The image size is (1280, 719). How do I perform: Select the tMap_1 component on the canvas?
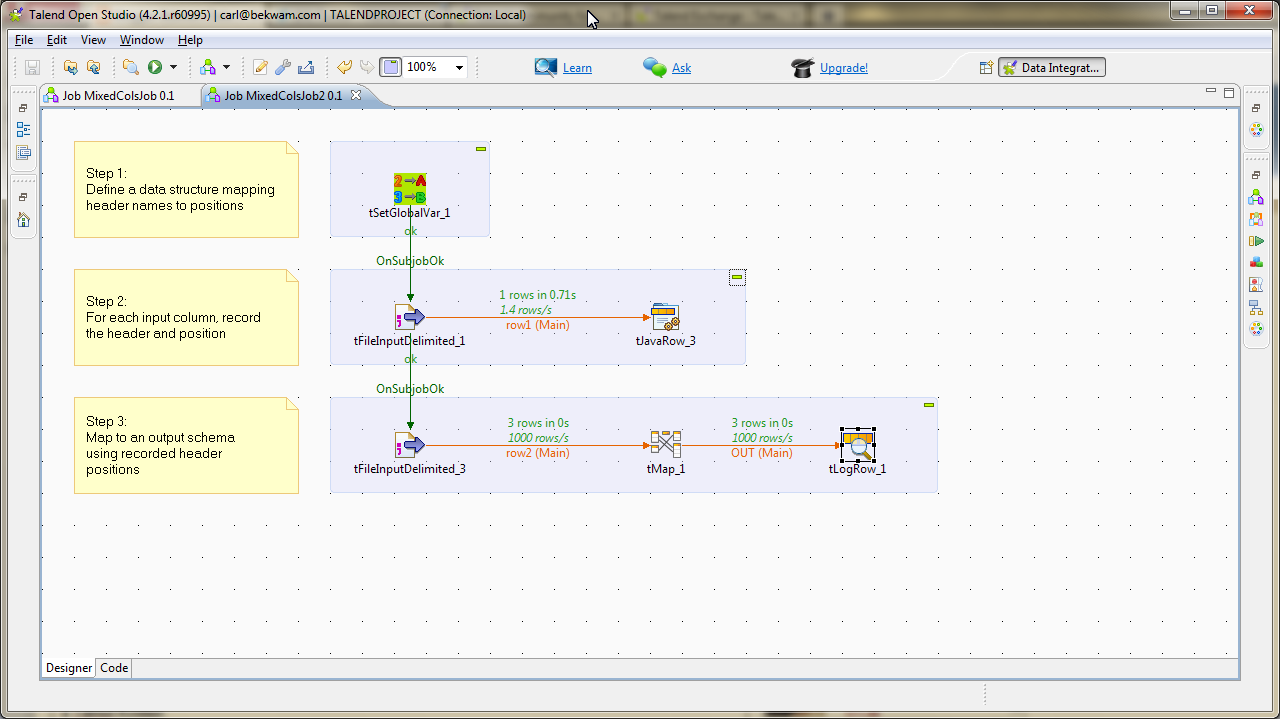(x=665, y=443)
